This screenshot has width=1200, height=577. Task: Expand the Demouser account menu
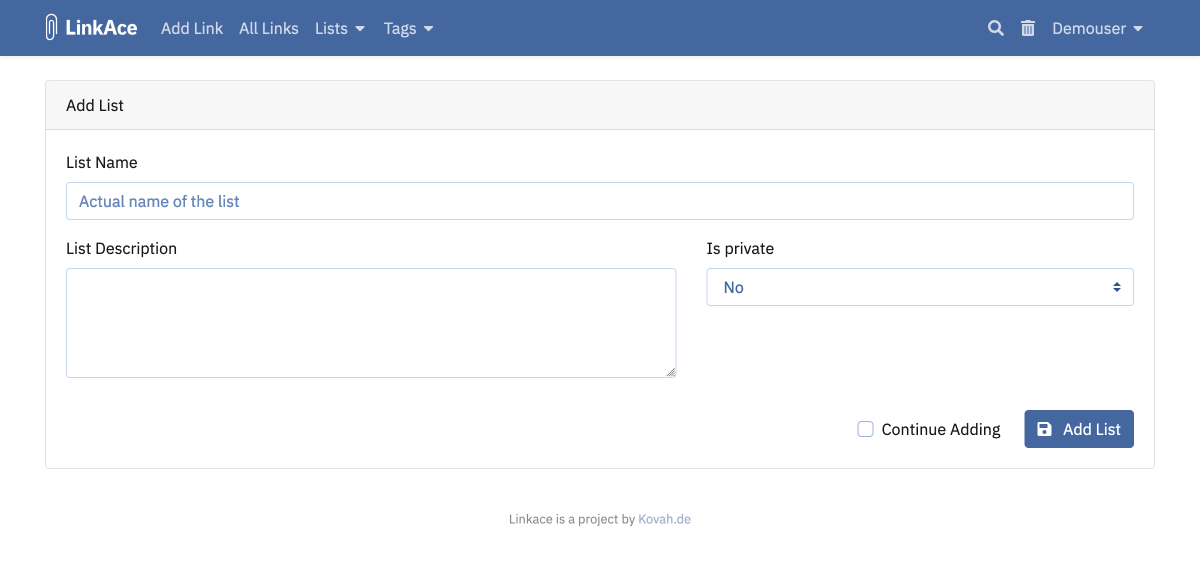(x=1097, y=28)
